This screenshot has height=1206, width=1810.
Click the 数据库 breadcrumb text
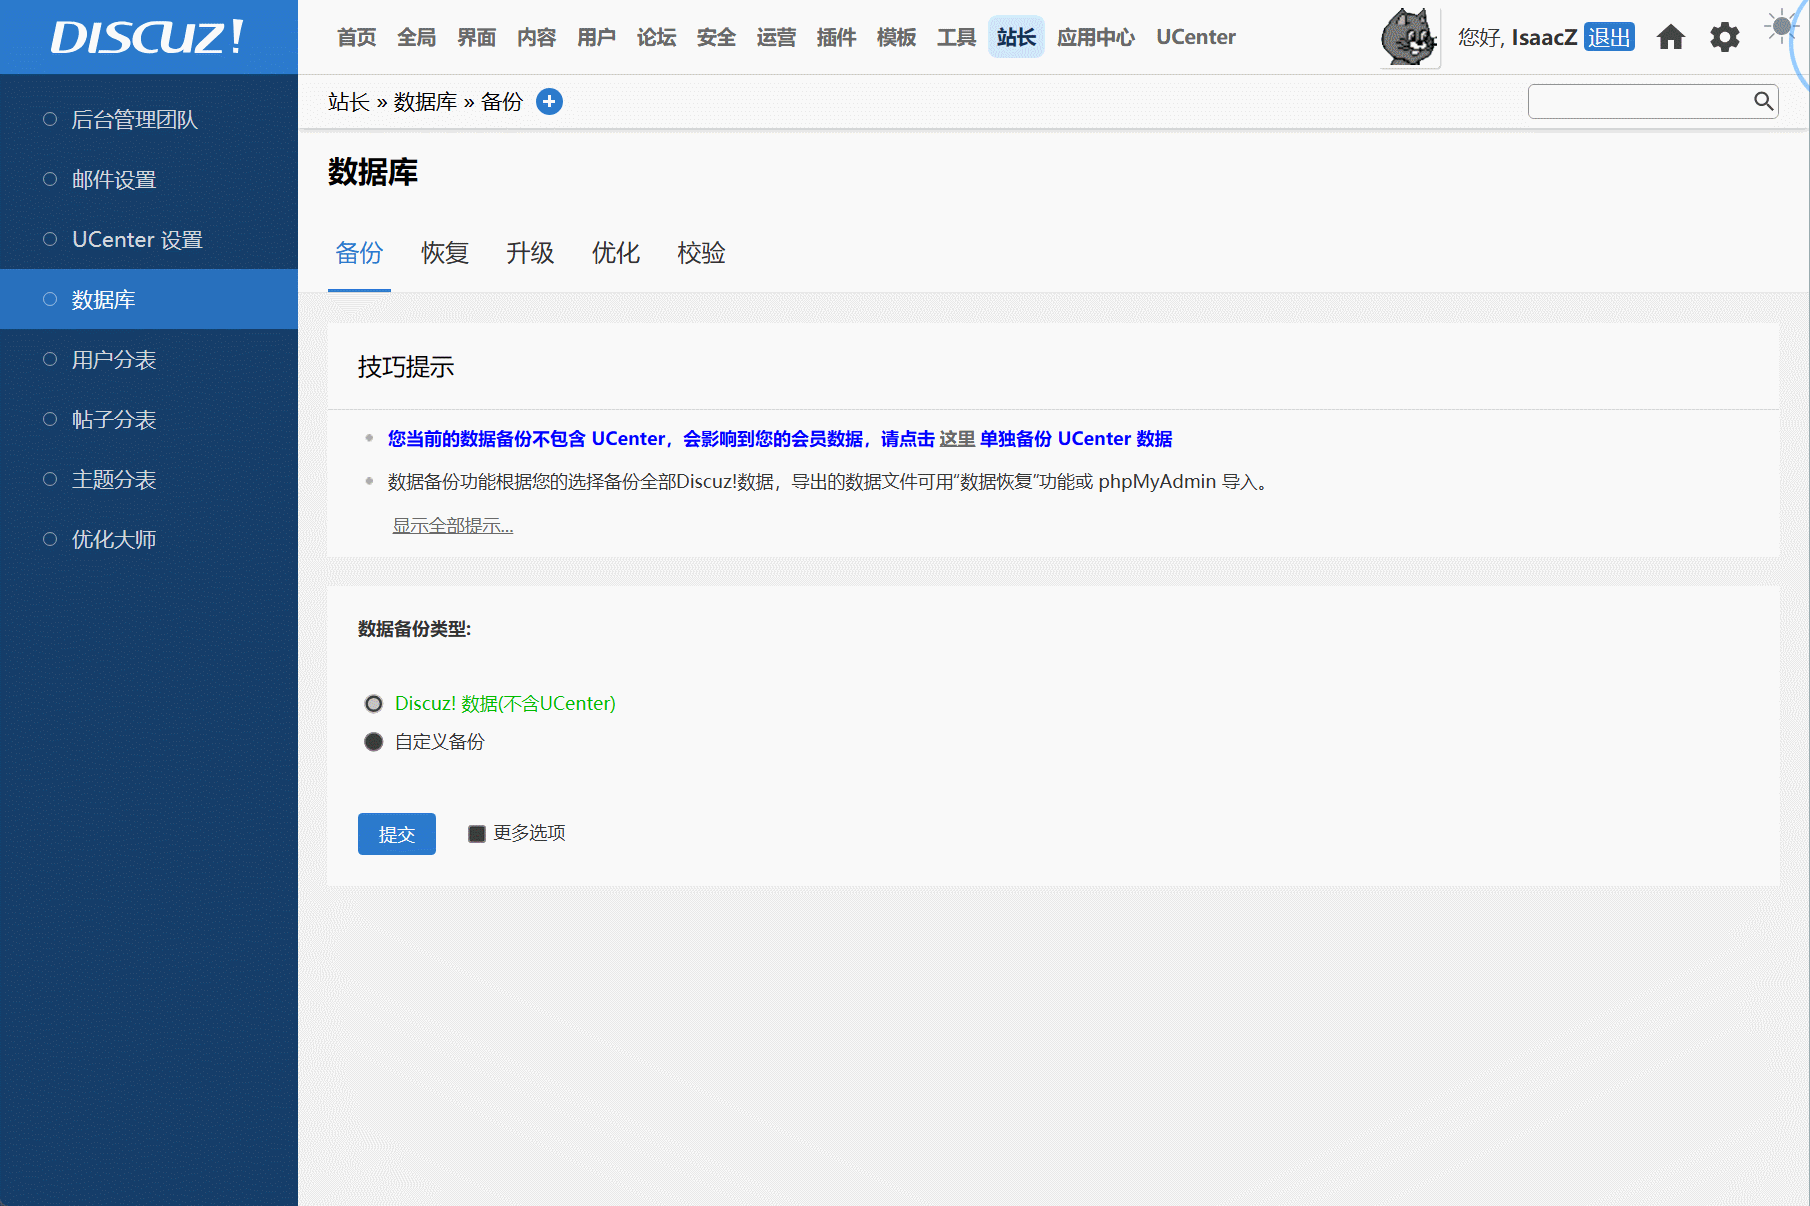point(425,102)
